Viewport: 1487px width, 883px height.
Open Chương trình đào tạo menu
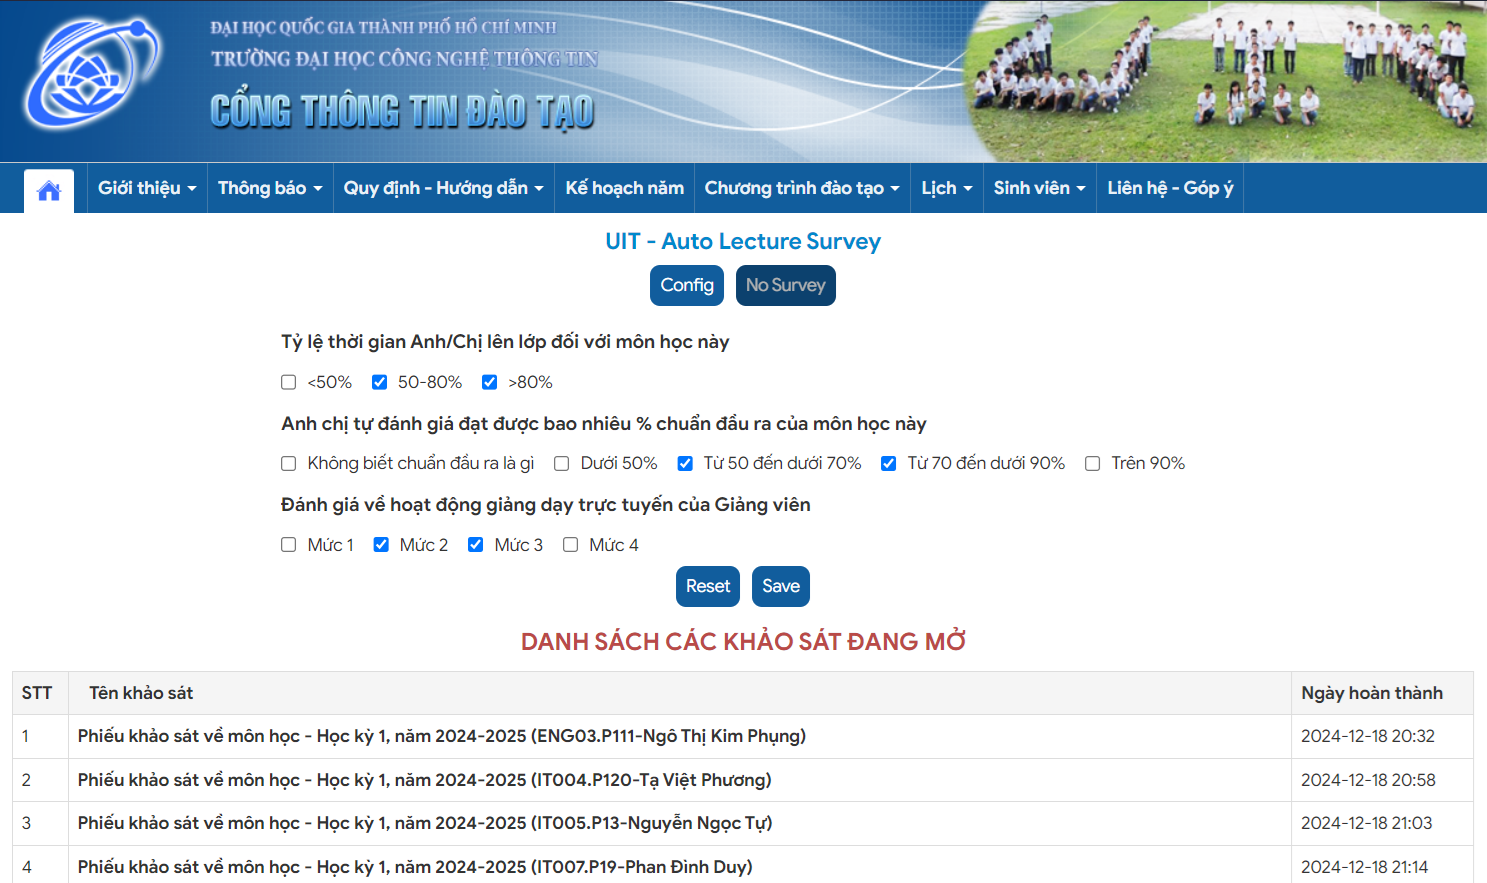click(x=802, y=188)
